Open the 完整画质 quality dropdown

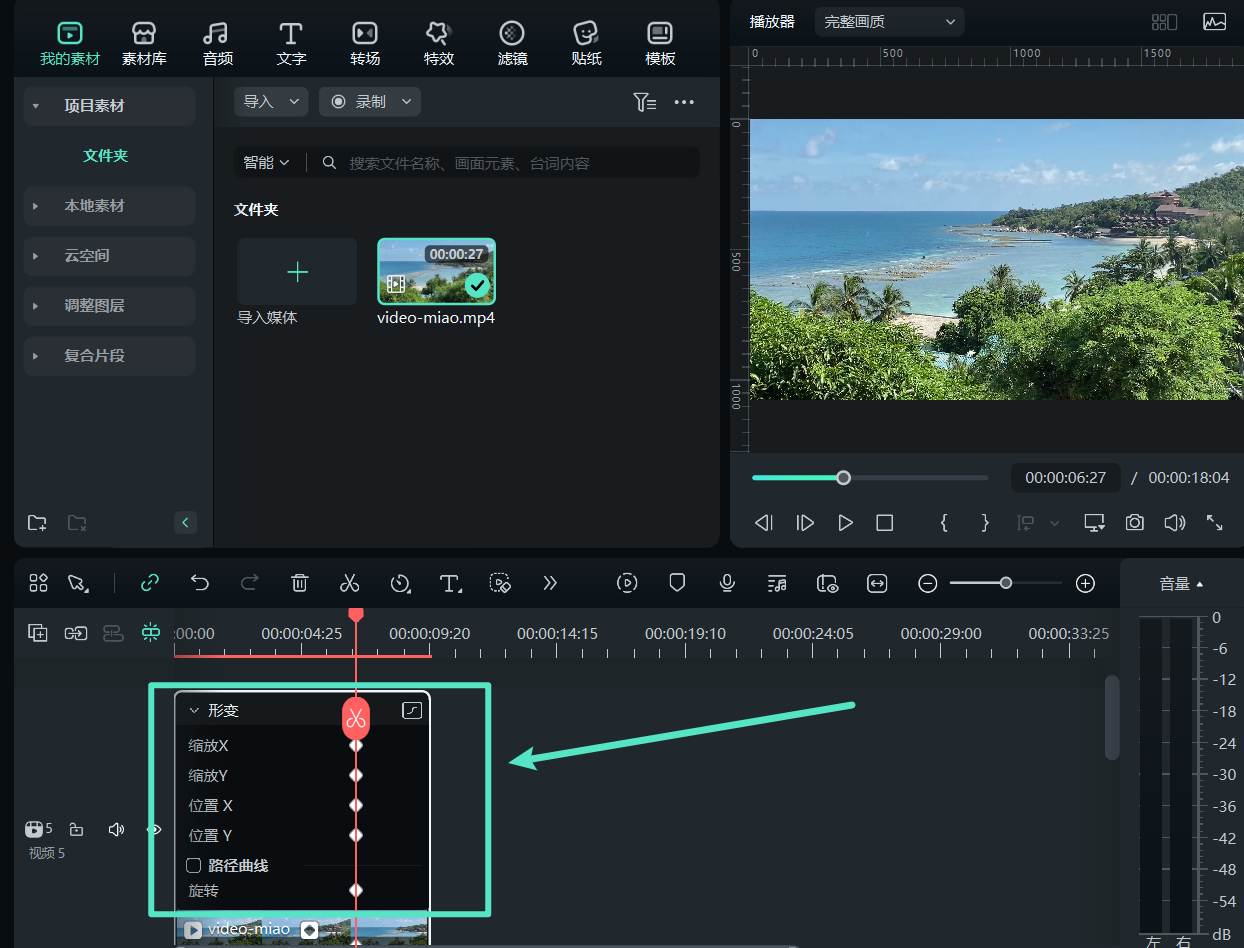coord(889,21)
